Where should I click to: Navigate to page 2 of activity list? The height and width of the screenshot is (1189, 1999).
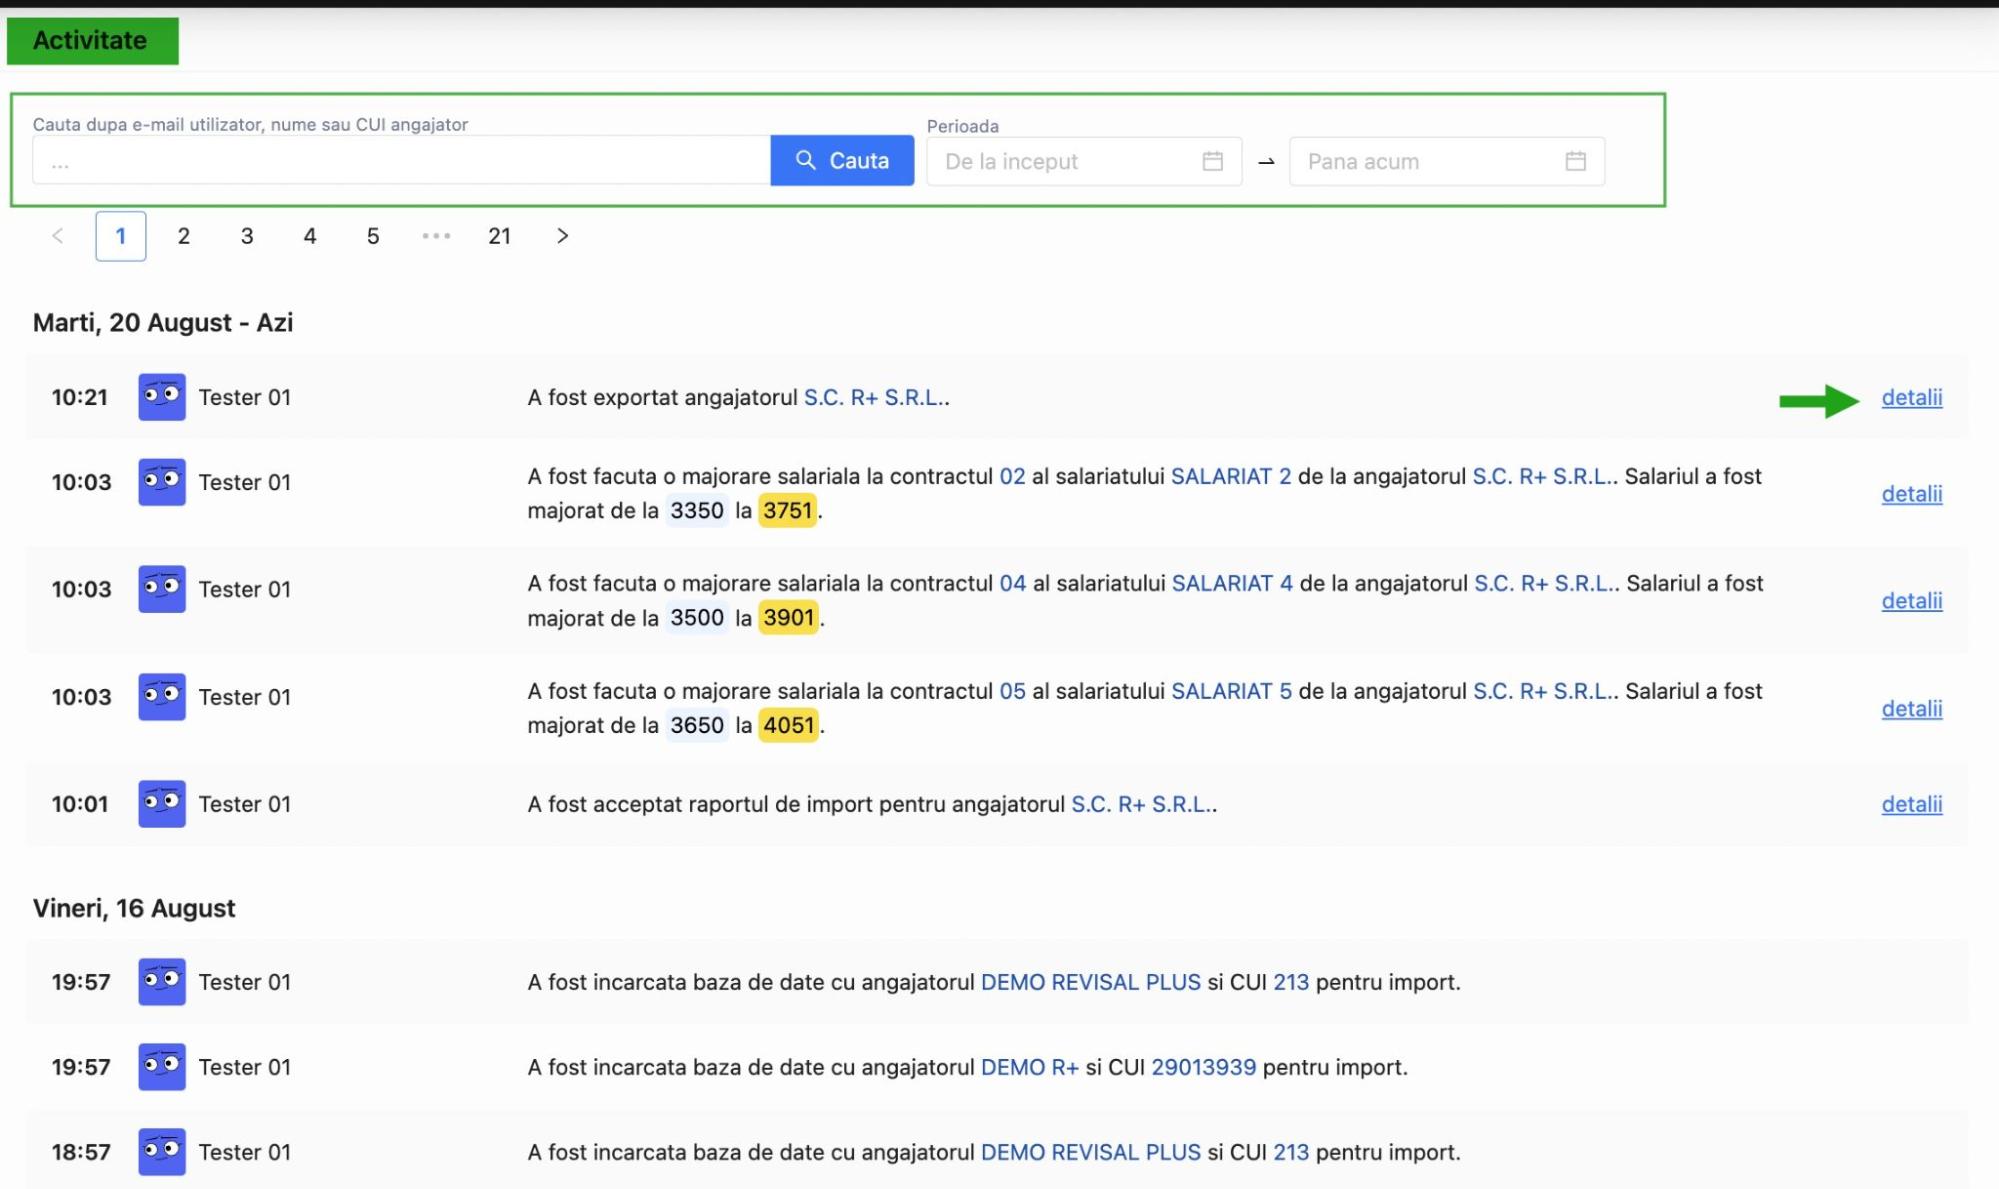click(181, 235)
